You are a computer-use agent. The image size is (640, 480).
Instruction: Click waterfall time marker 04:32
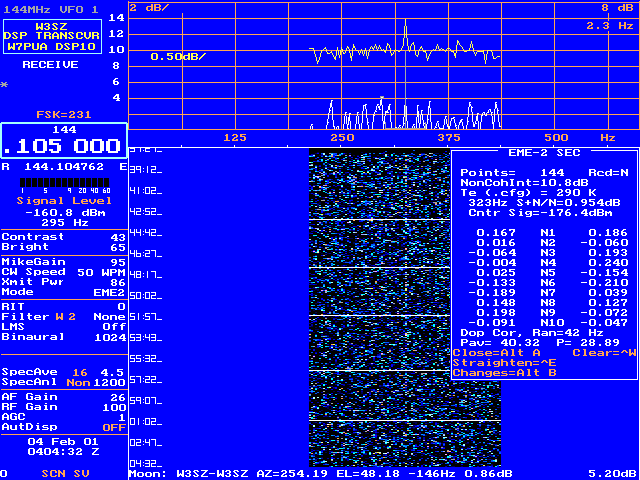point(146,464)
